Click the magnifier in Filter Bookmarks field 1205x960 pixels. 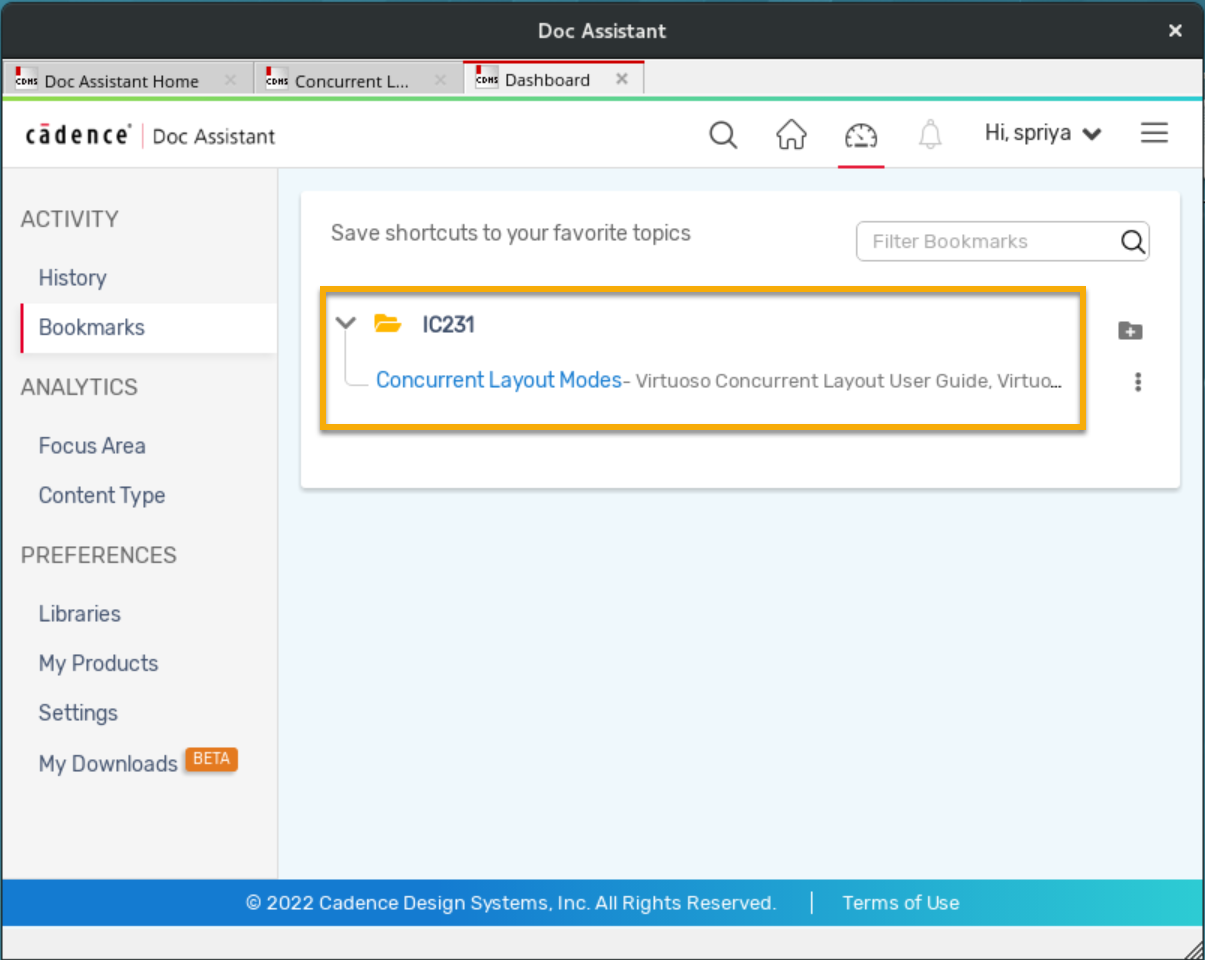tap(1132, 241)
